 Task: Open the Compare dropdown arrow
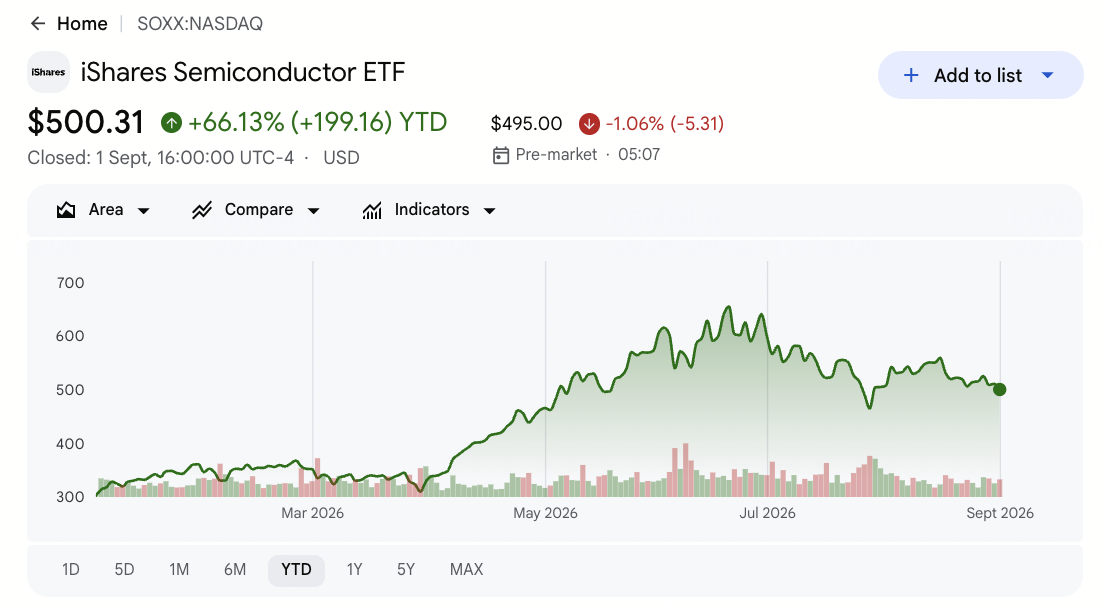(314, 210)
